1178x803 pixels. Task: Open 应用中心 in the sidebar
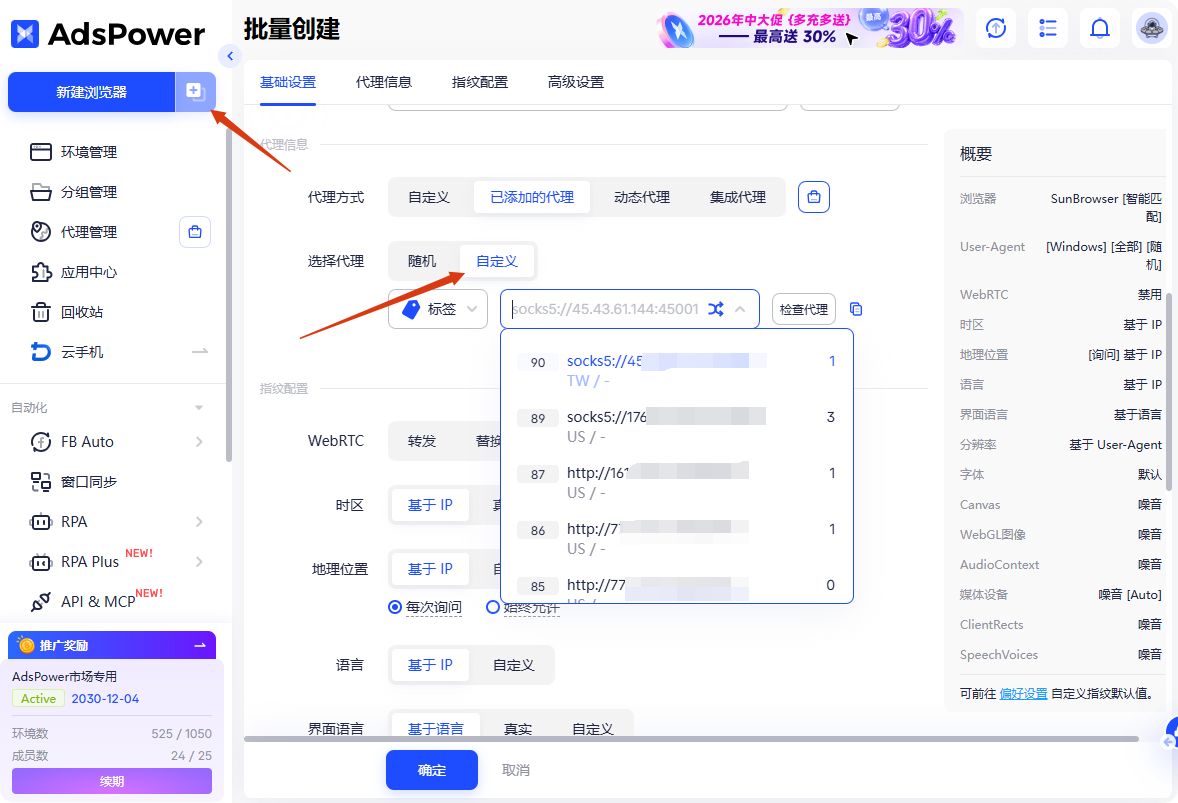pyautogui.click(x=89, y=272)
